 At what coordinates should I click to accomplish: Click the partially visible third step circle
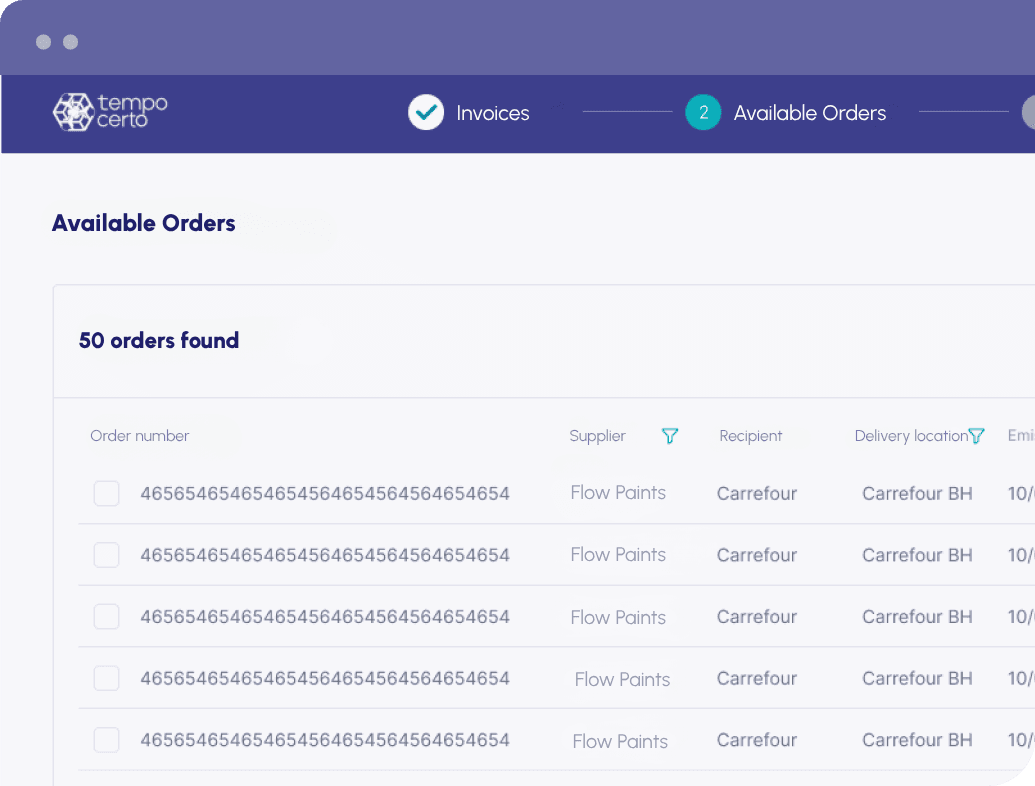tap(1028, 112)
